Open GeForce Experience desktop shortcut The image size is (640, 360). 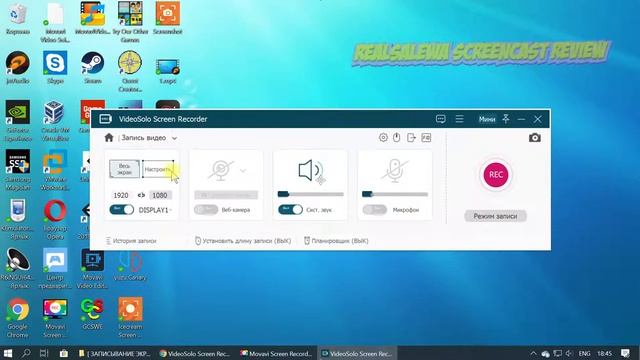tap(18, 121)
